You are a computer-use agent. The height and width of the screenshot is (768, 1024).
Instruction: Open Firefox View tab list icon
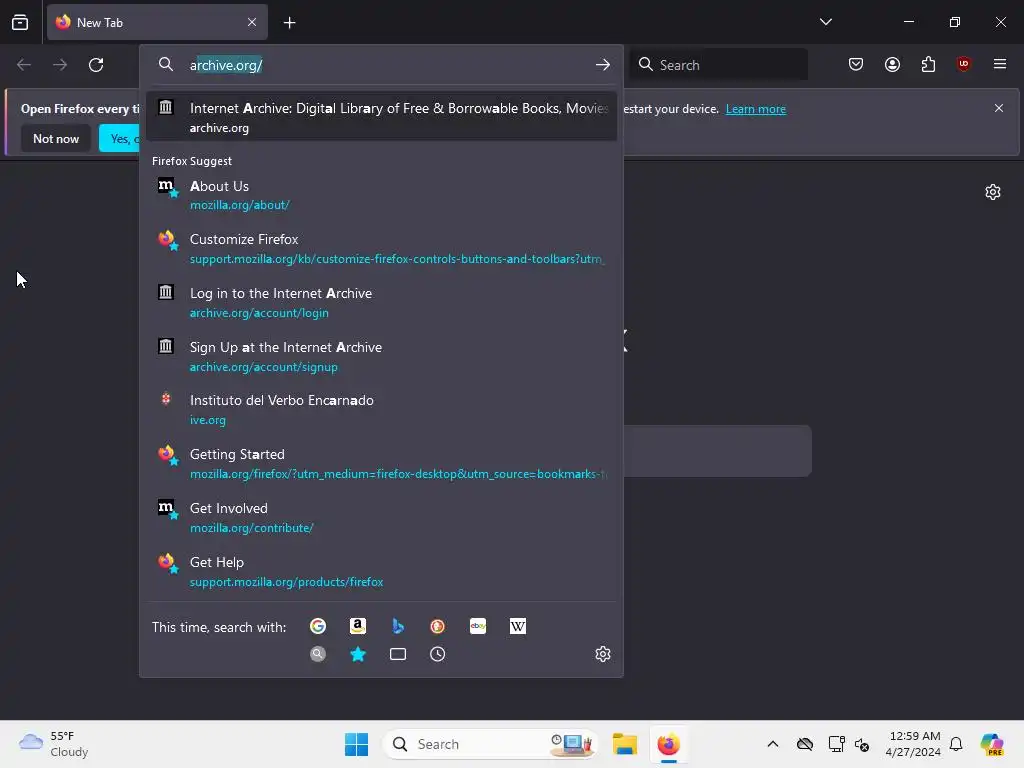coord(20,22)
